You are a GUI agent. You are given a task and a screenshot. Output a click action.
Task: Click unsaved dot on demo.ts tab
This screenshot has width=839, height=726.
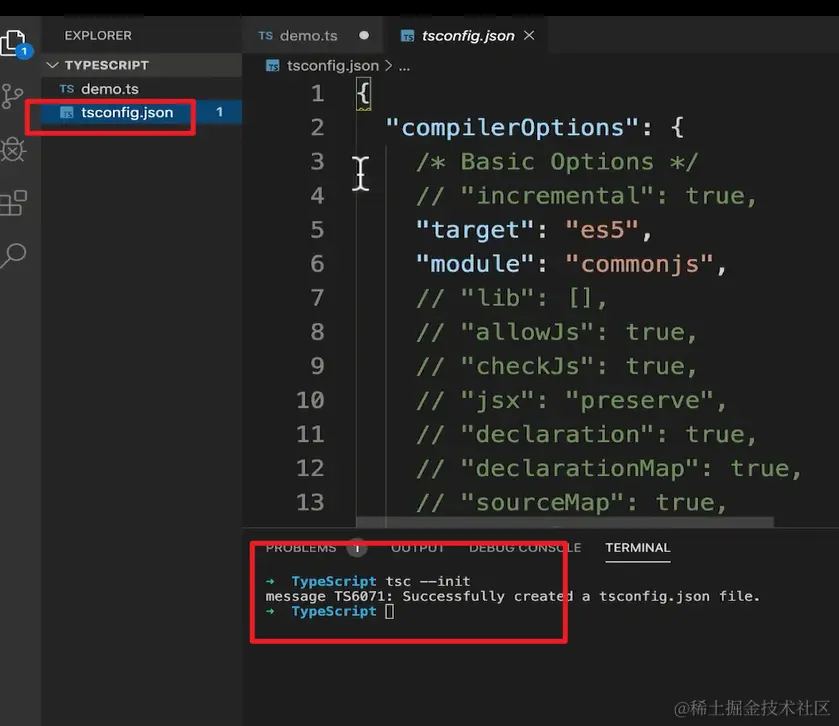[364, 35]
